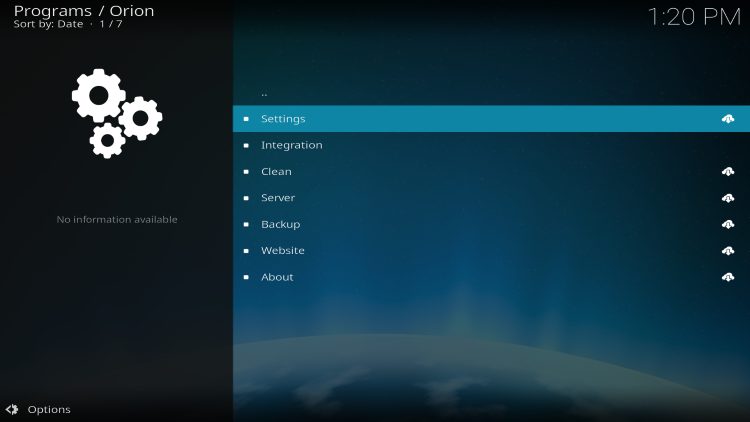Open the Integration entry
The width and height of the screenshot is (750, 422).
[x=491, y=145]
